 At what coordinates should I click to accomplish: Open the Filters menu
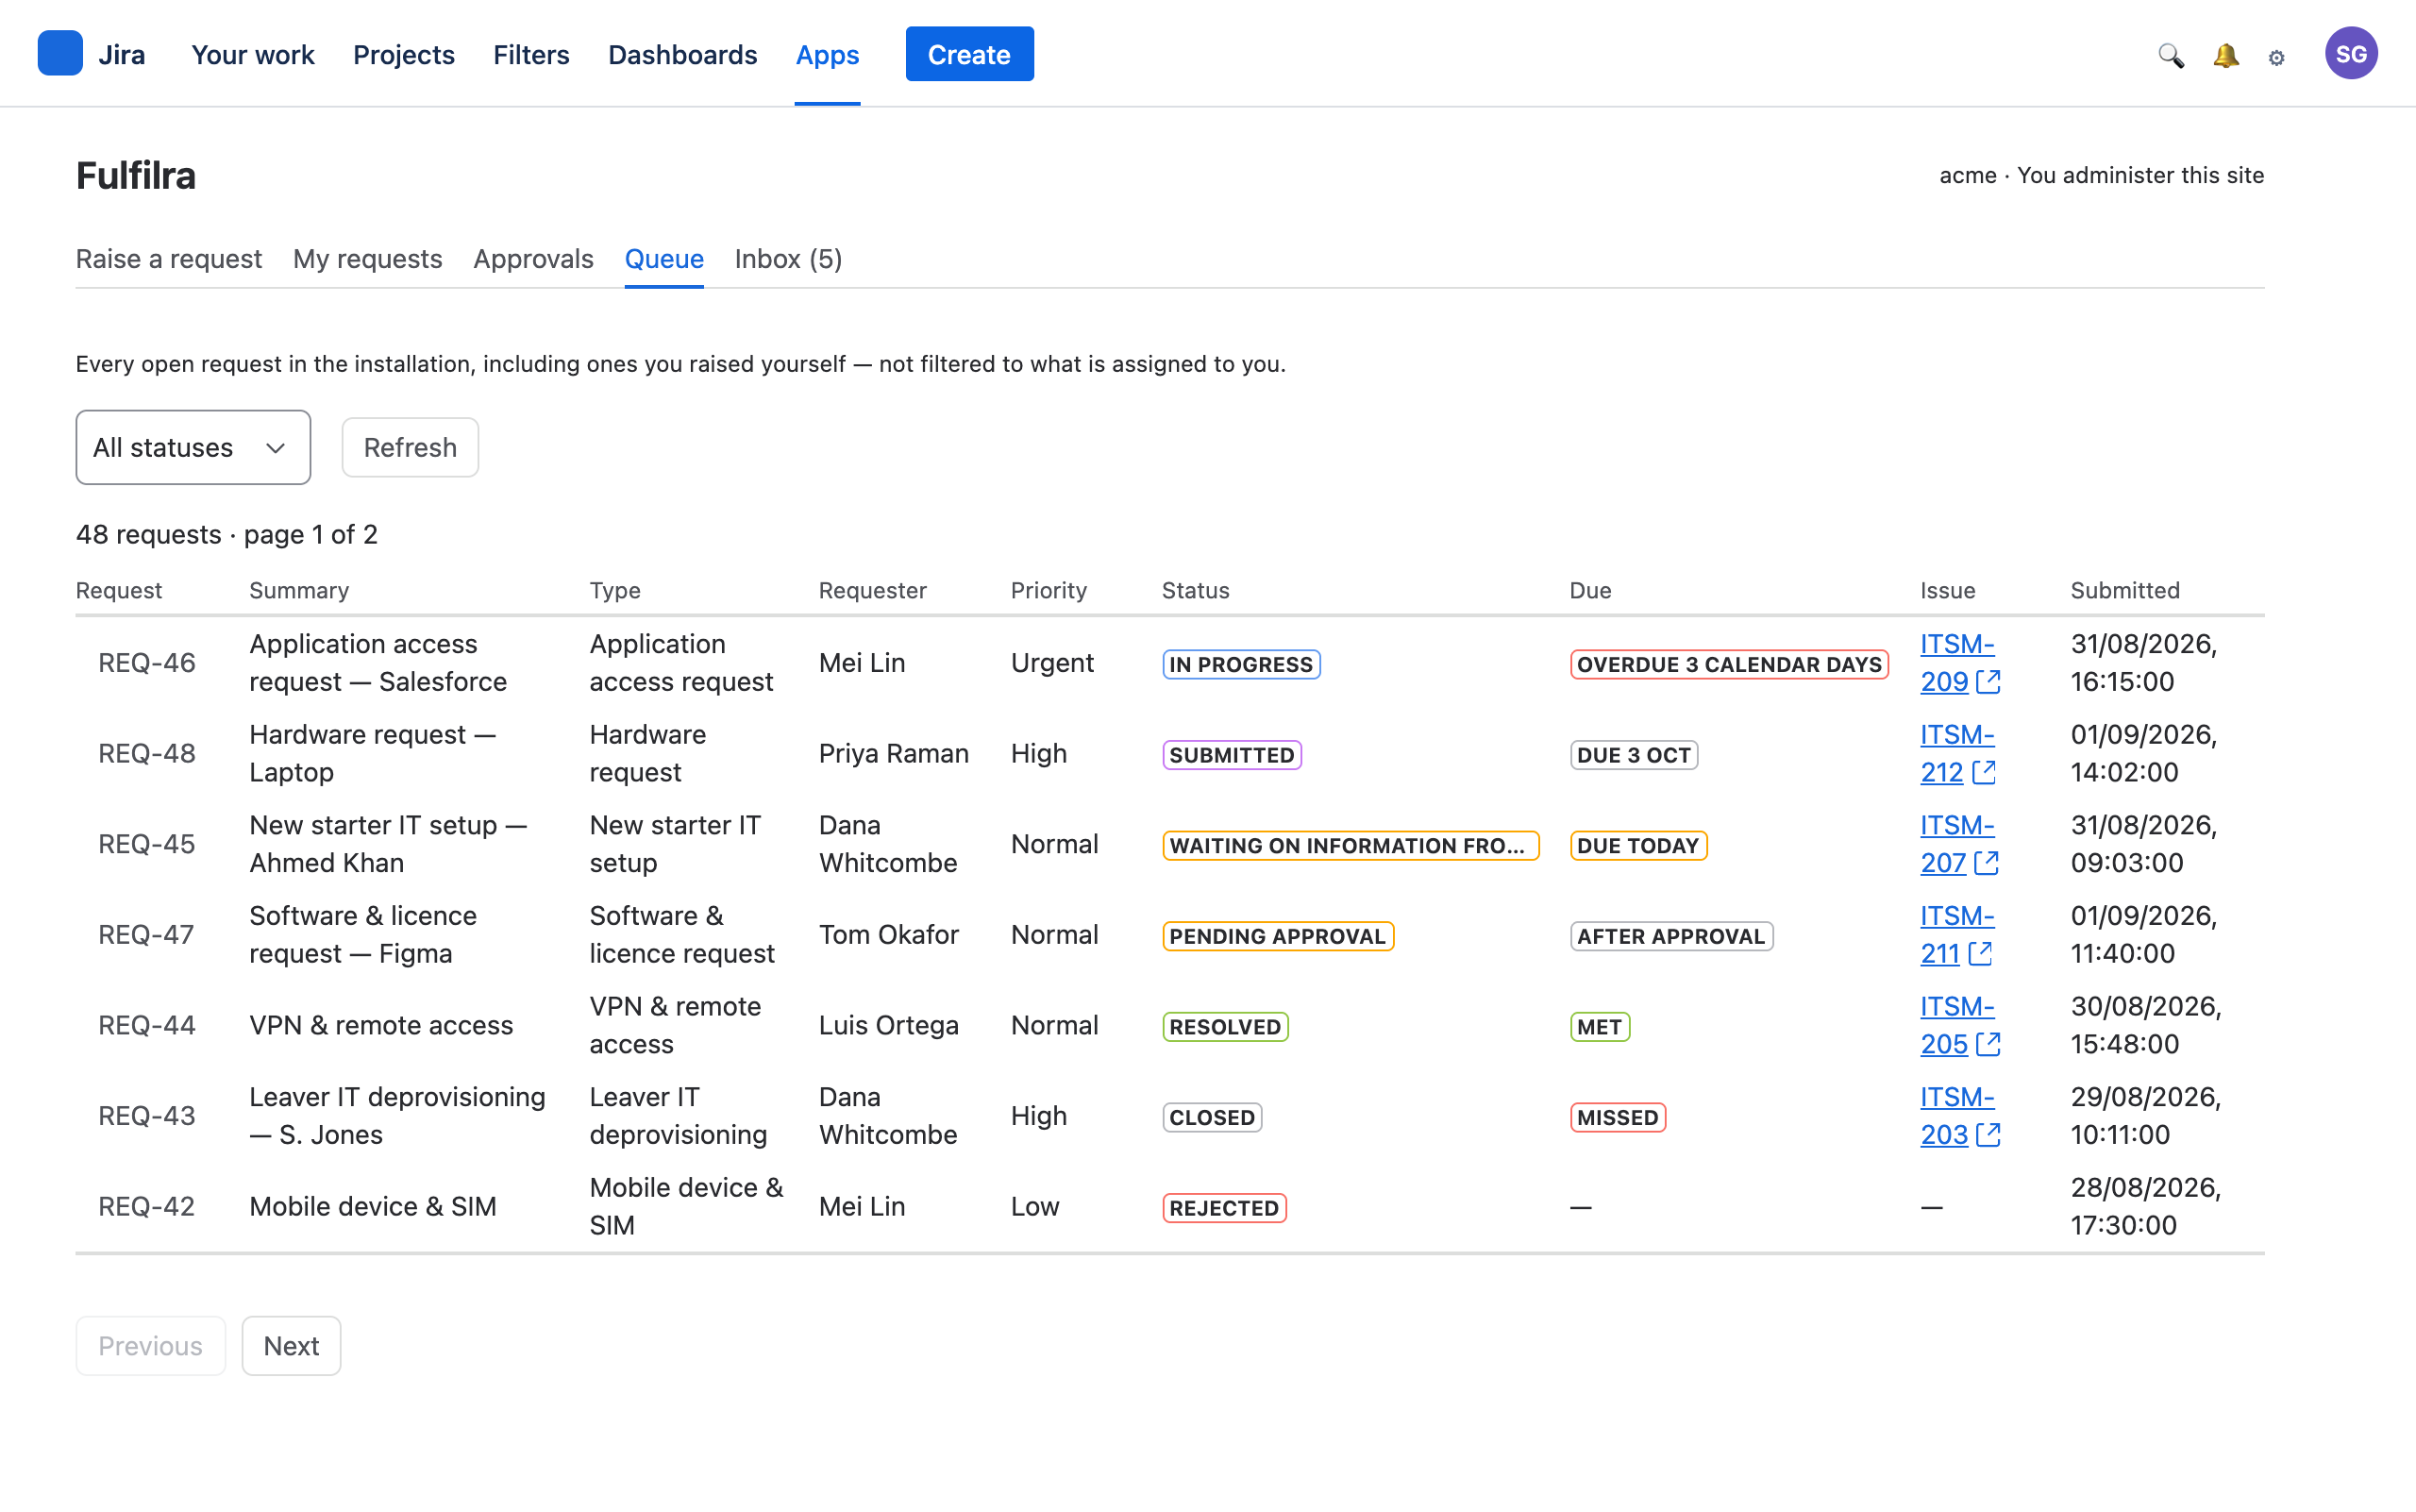click(531, 55)
